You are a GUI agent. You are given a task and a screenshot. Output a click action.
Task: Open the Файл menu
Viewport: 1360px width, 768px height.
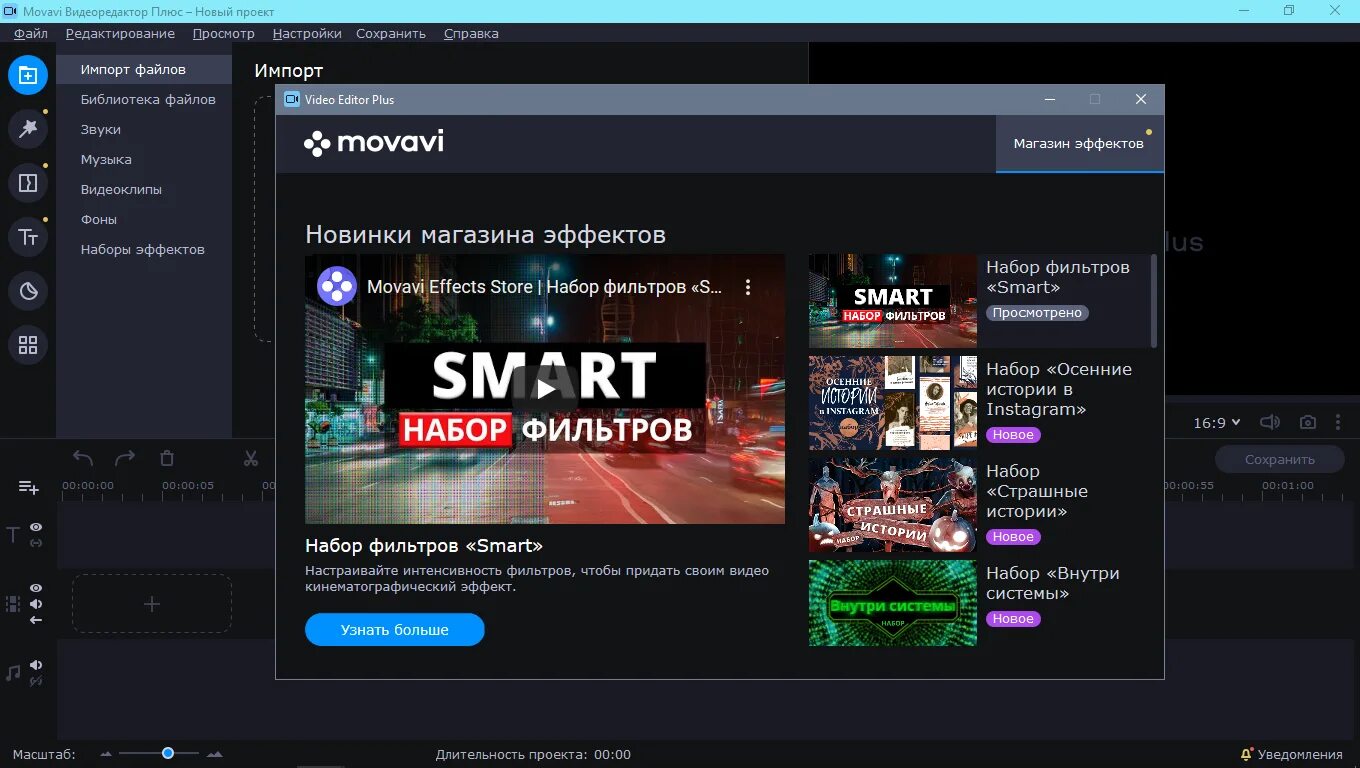coord(31,33)
